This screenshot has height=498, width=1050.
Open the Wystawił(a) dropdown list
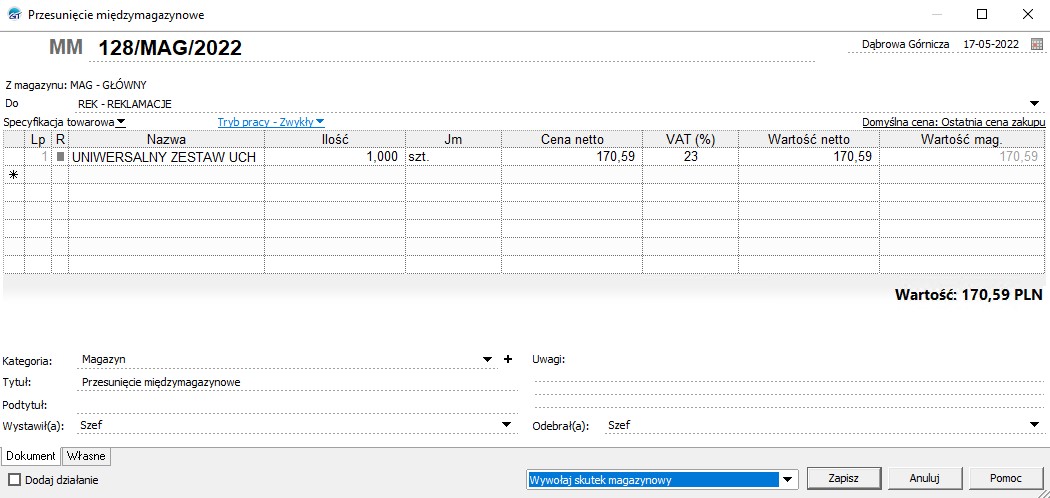pyautogui.click(x=506, y=425)
